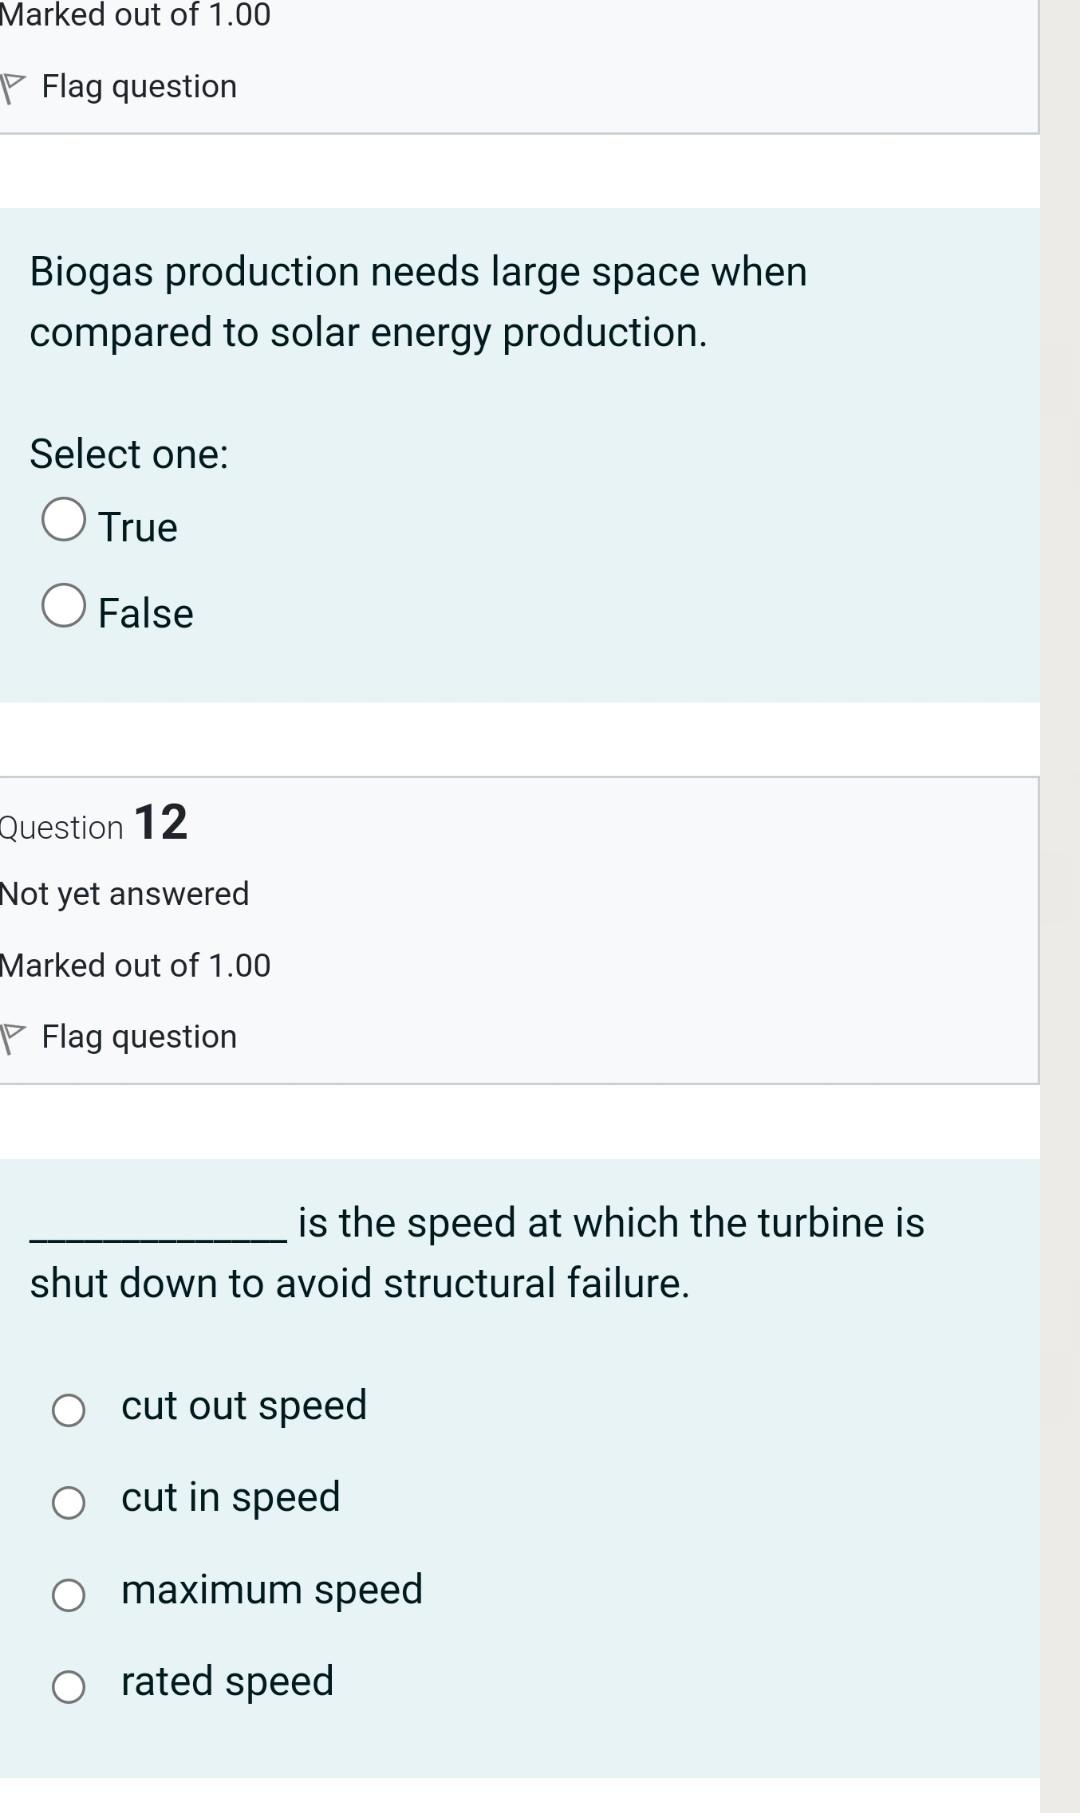Click the flag icon for Question 12

[12, 1038]
